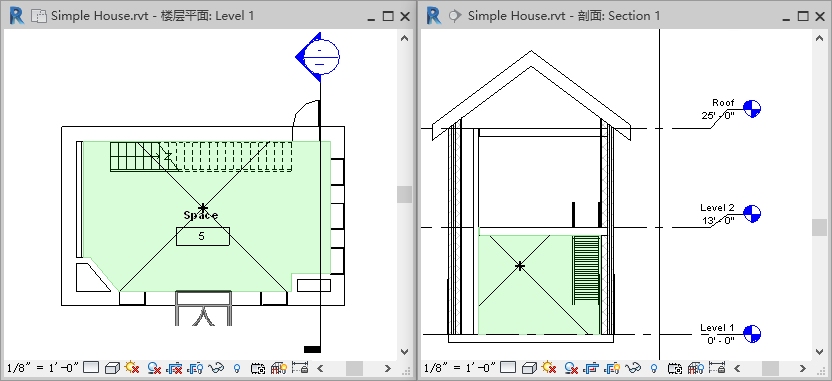Open Visual Style menu in Section 1 view
The image size is (832, 381).
pyautogui.click(x=529, y=367)
